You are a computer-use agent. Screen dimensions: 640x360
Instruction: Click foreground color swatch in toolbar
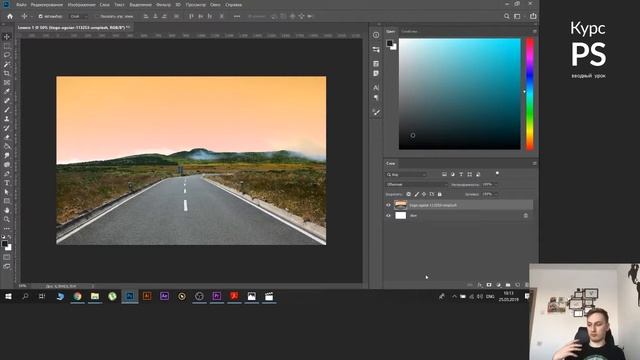coord(4,244)
